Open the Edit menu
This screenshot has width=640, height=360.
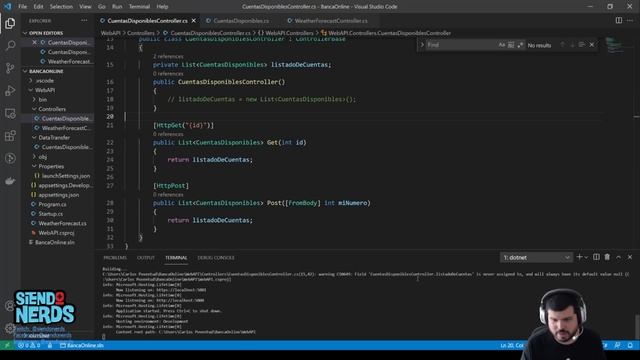pyautogui.click(x=38, y=7)
